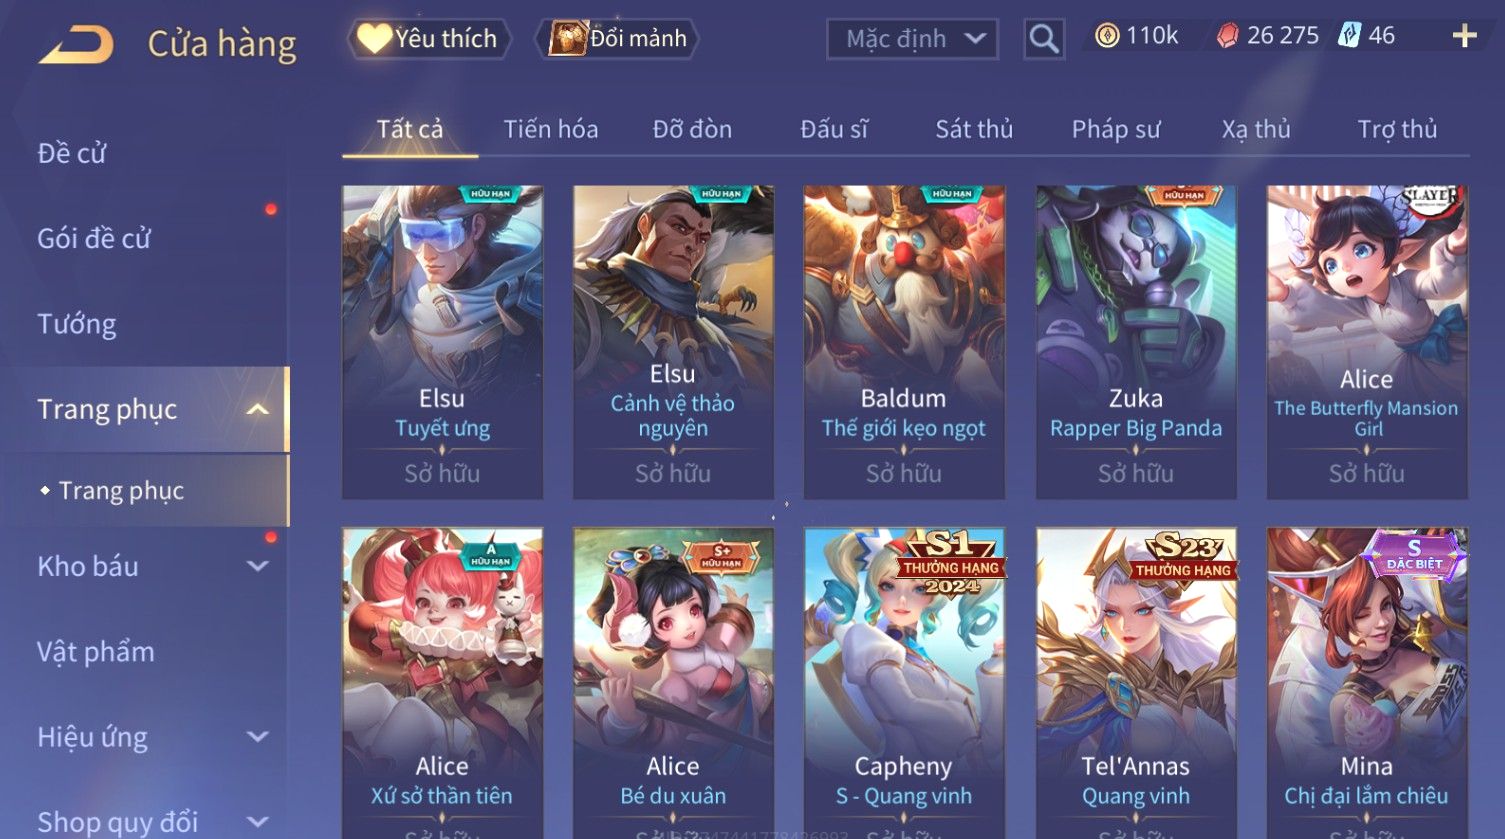
Task: Open Đổi mảnh chest exchange
Action: pos(617,39)
